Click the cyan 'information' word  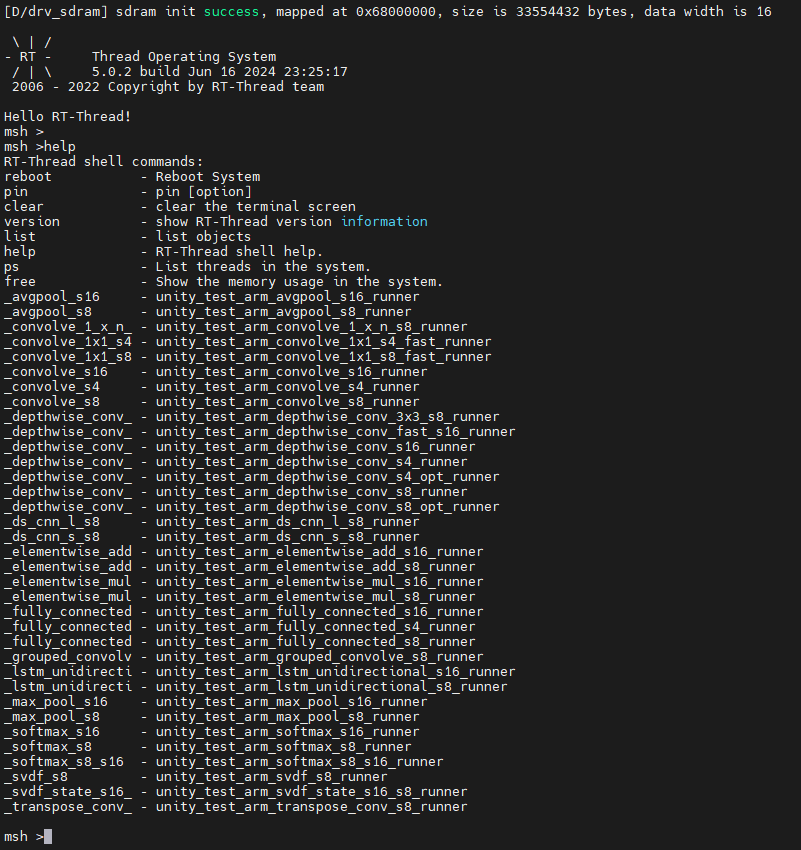[384, 222]
